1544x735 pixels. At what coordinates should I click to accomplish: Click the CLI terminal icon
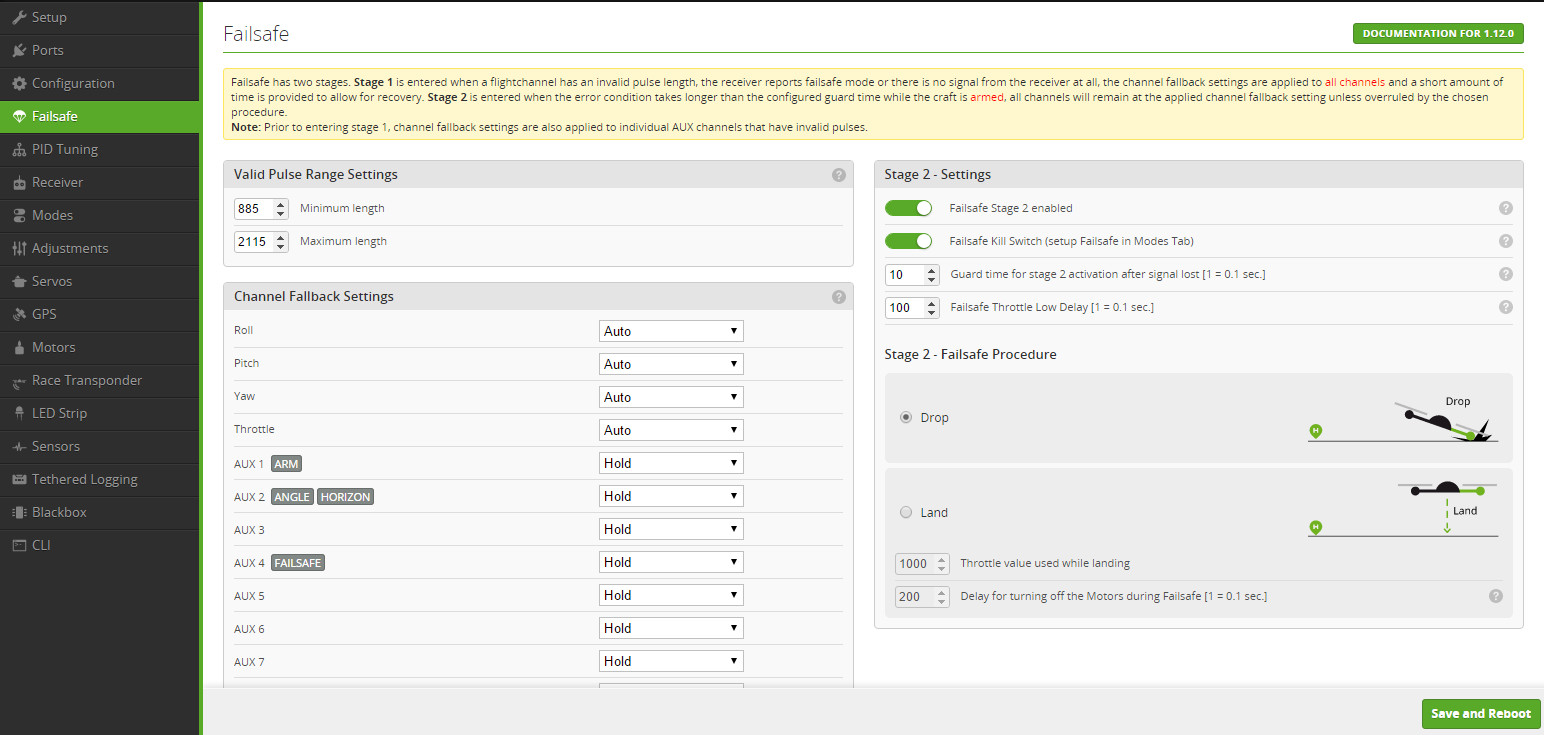tap(19, 545)
